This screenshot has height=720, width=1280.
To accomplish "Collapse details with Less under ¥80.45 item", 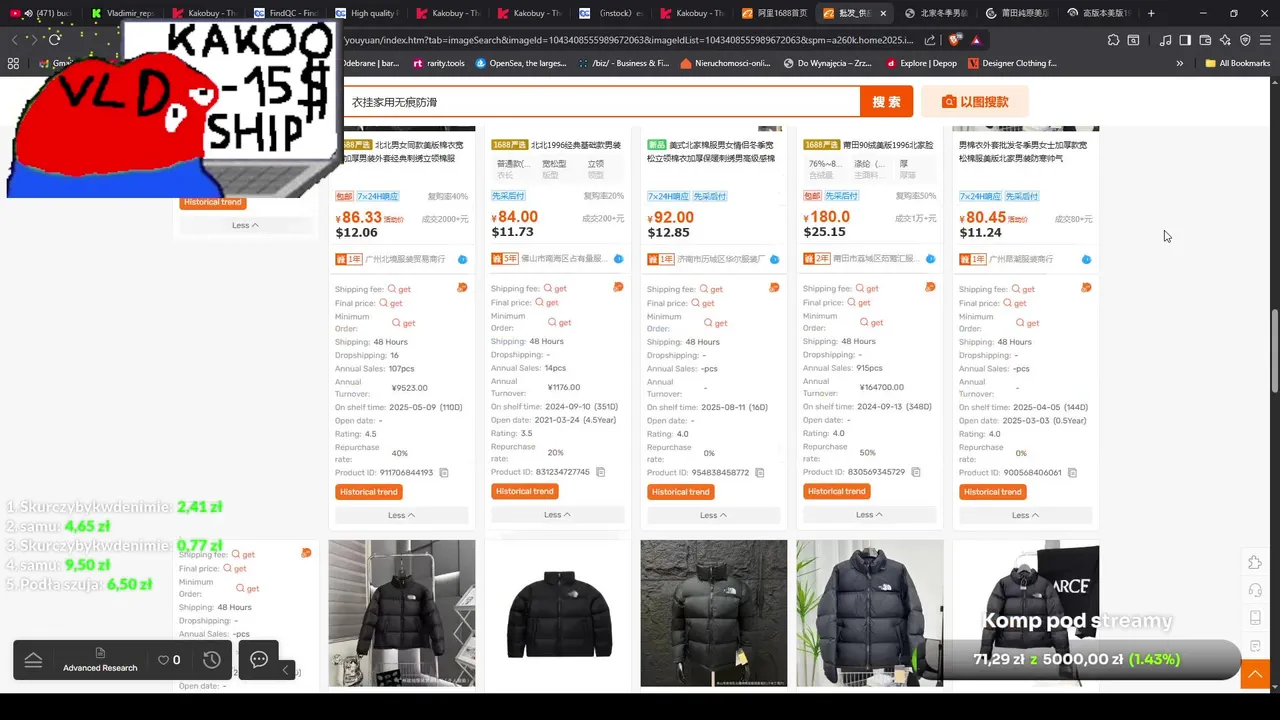I will click(1025, 516).
